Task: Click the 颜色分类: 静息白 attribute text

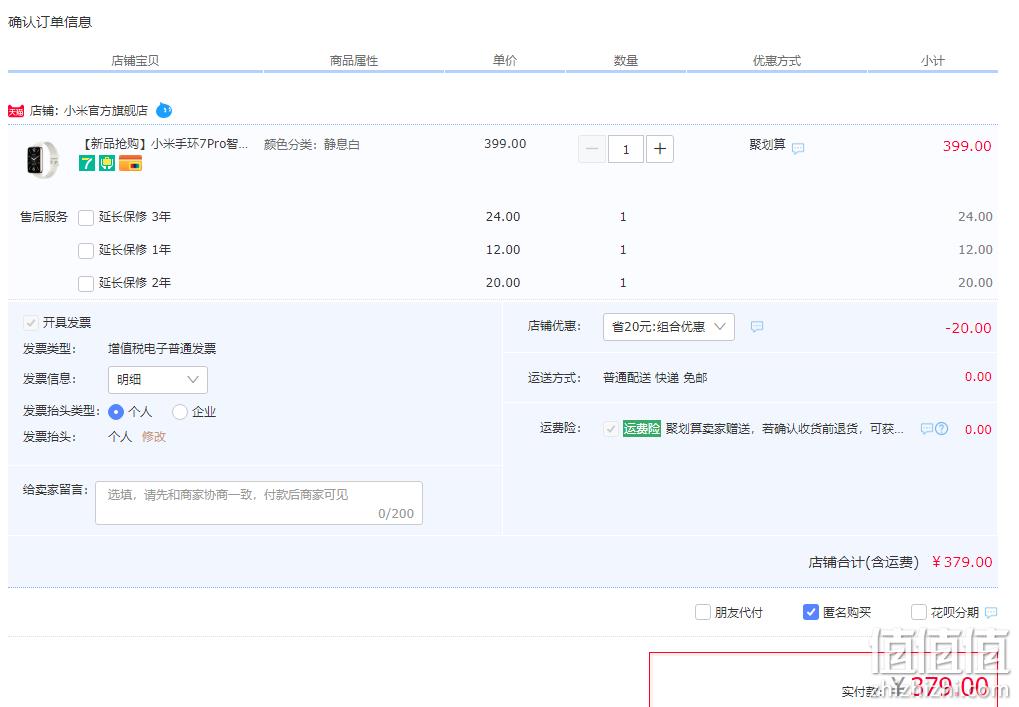Action: point(311,144)
